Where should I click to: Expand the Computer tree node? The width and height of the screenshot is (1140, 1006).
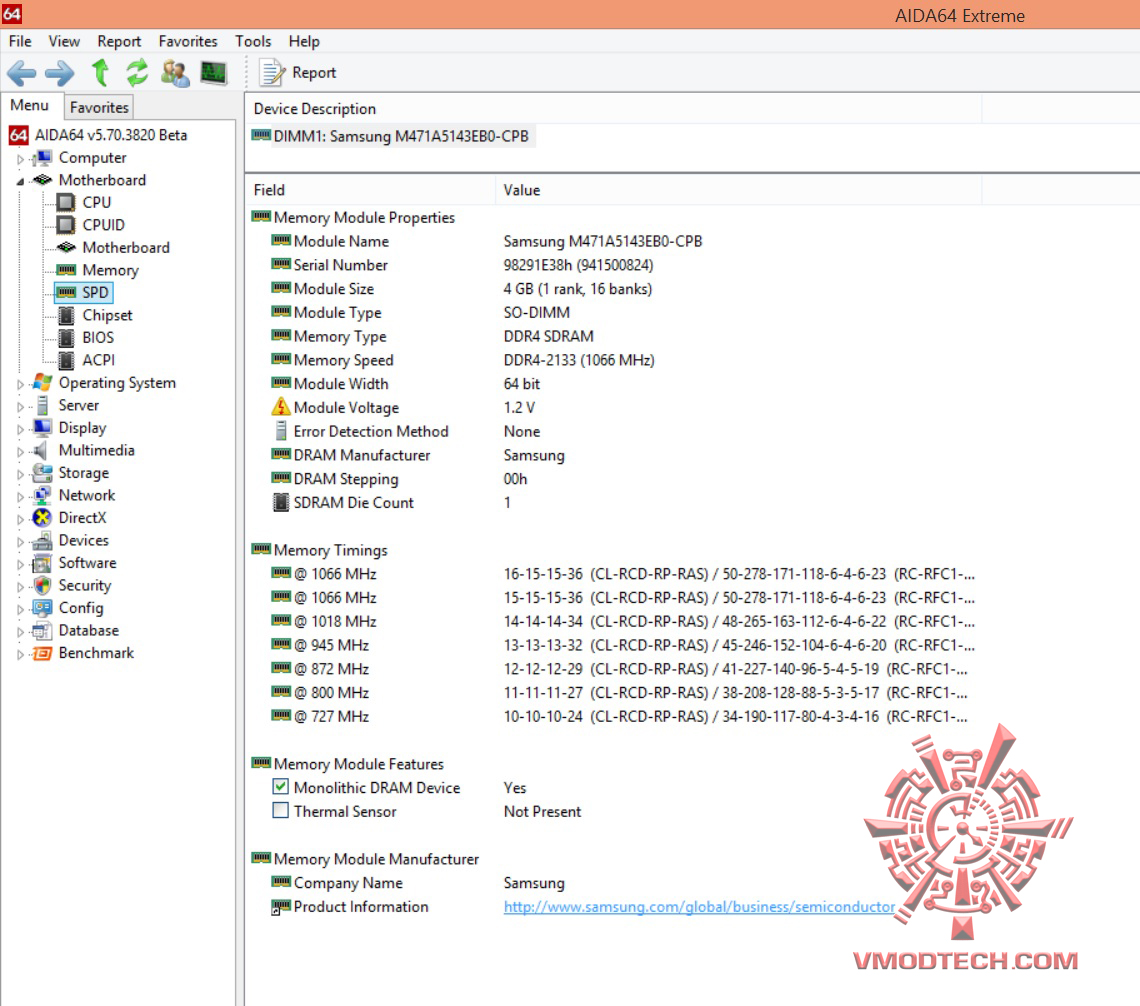[20, 158]
